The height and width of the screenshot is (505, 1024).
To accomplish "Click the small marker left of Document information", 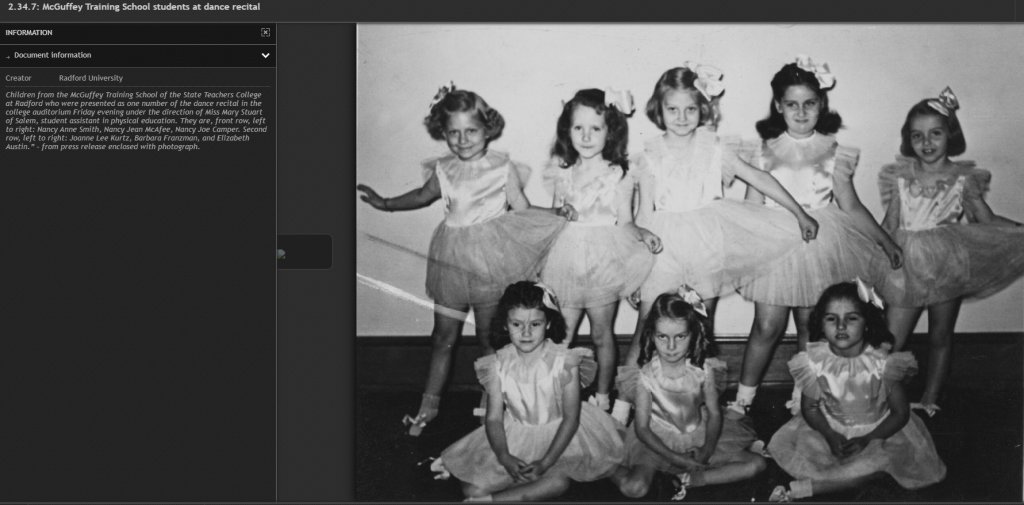I will point(8,56).
